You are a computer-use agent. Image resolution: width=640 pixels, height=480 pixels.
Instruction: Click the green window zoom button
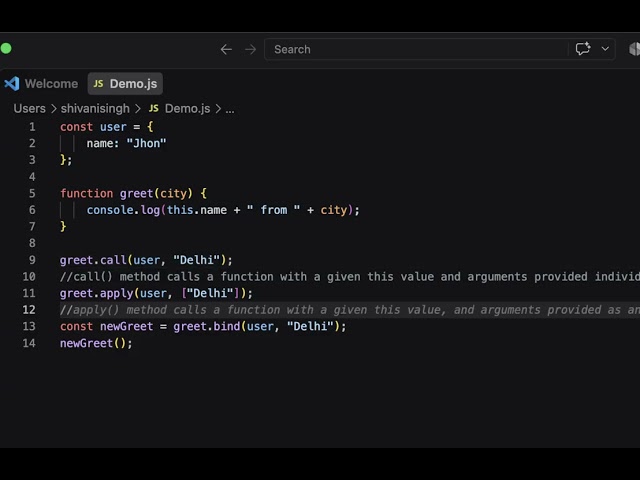(6, 49)
